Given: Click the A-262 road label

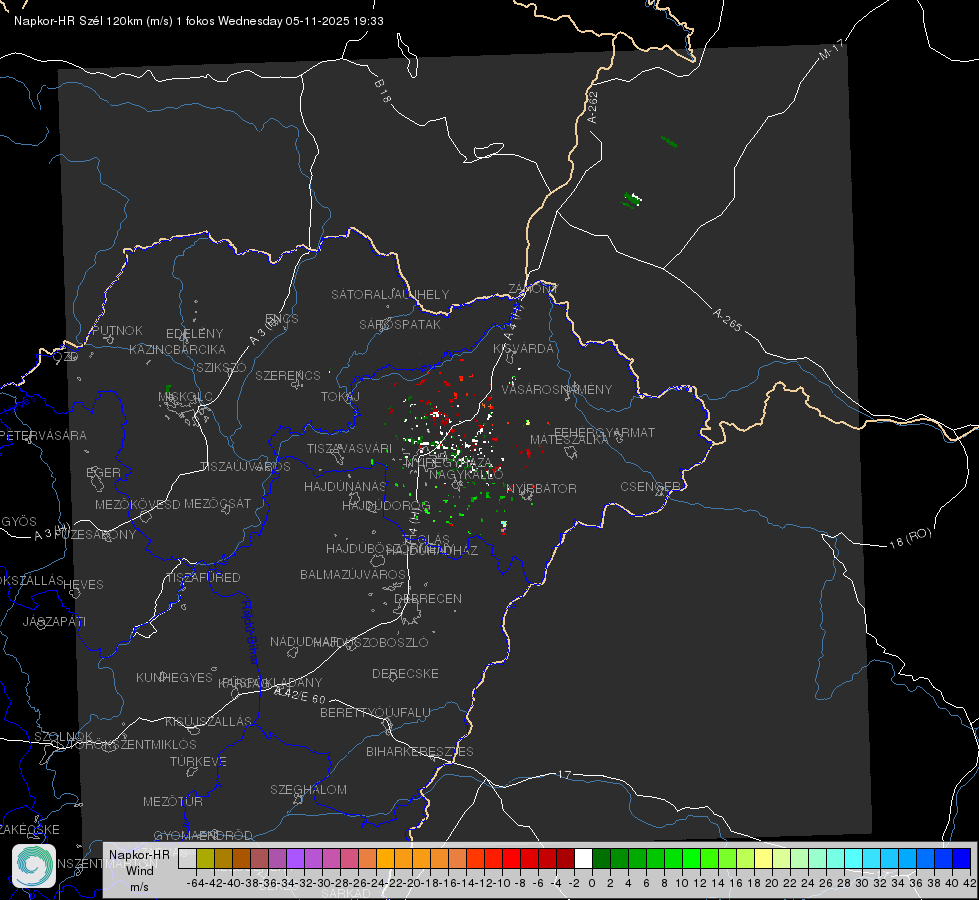Looking at the screenshot, I should pos(593,107).
